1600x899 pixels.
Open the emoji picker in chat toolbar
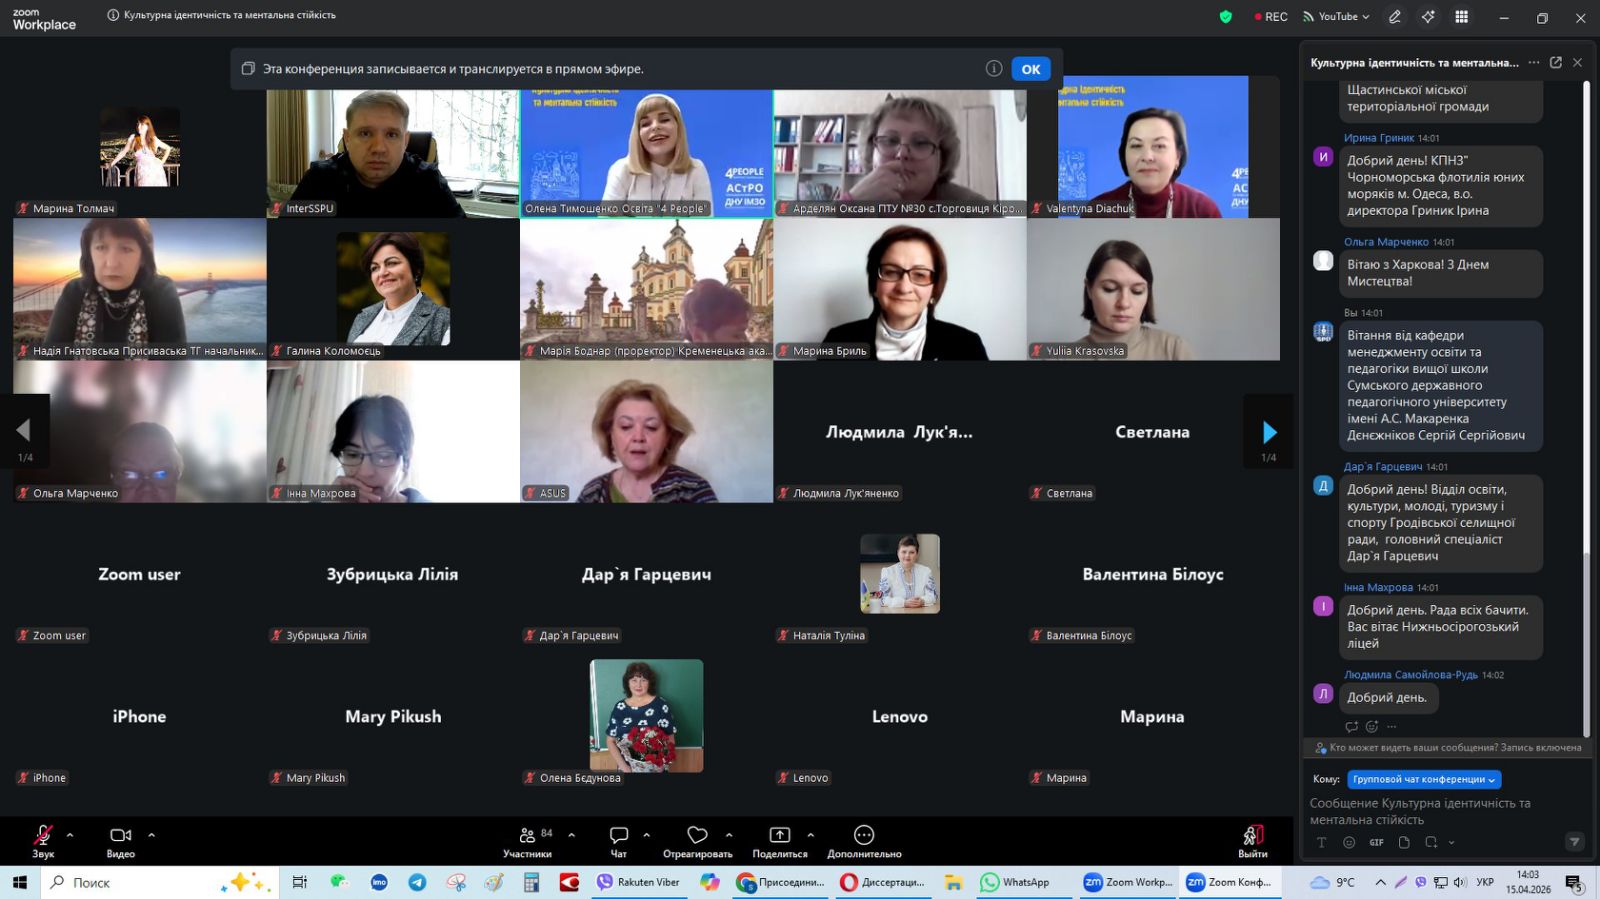click(x=1349, y=842)
